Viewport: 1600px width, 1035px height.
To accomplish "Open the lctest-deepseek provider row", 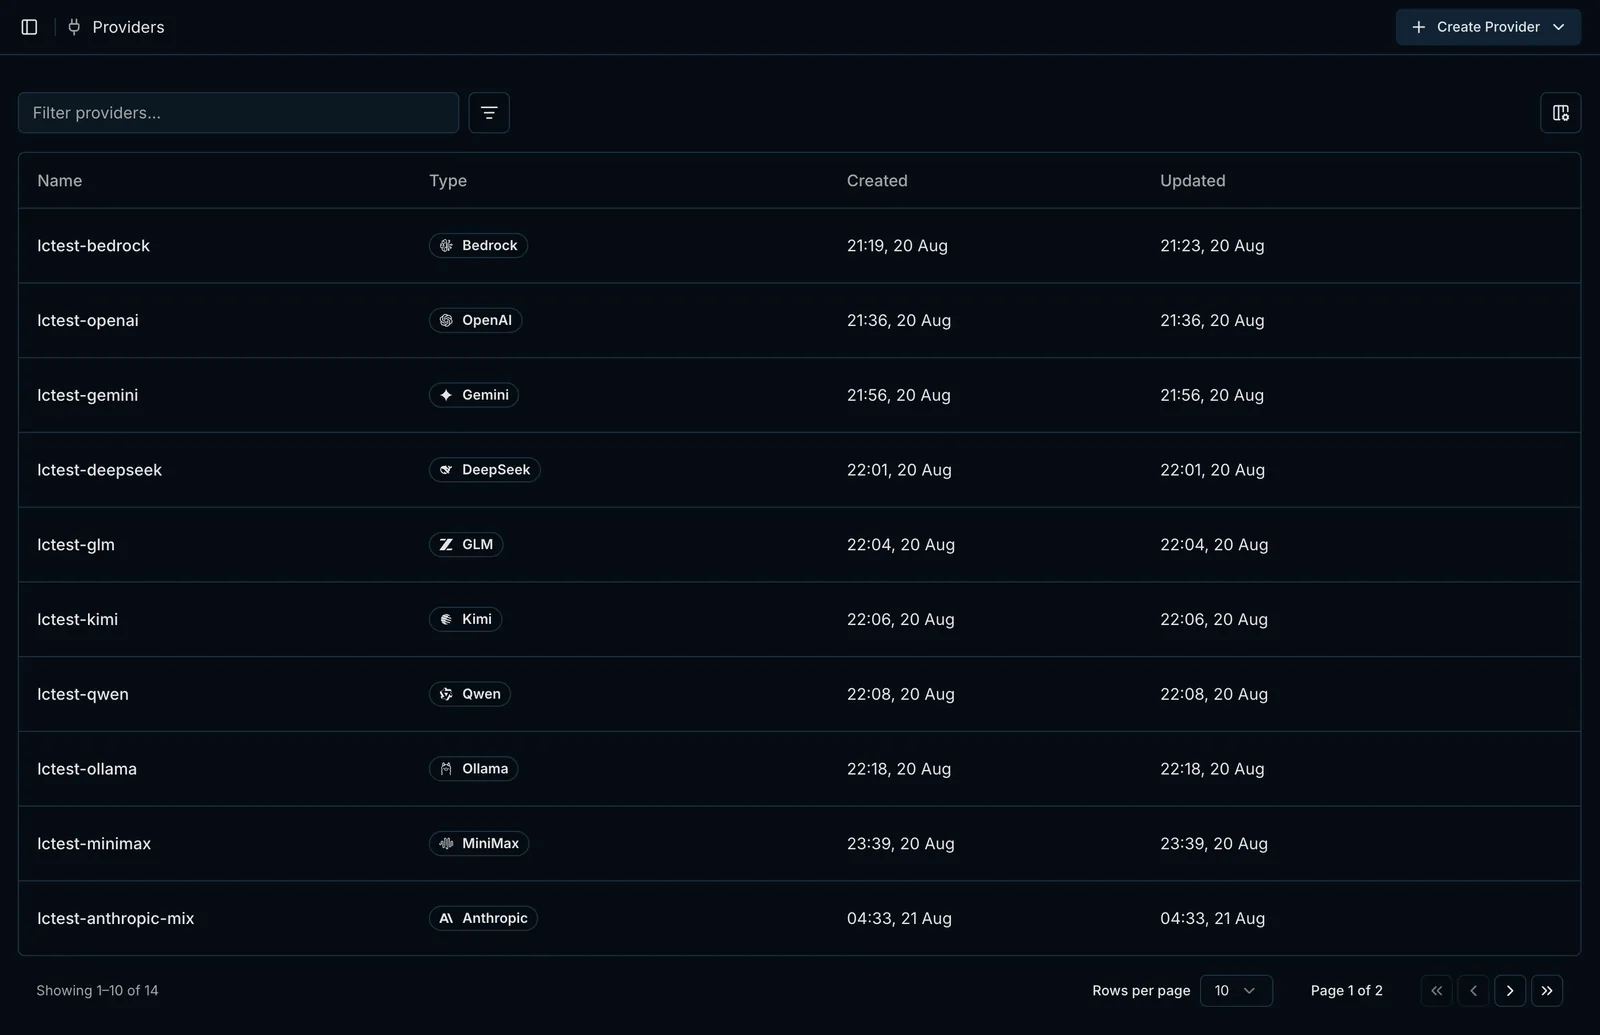I will (799, 470).
